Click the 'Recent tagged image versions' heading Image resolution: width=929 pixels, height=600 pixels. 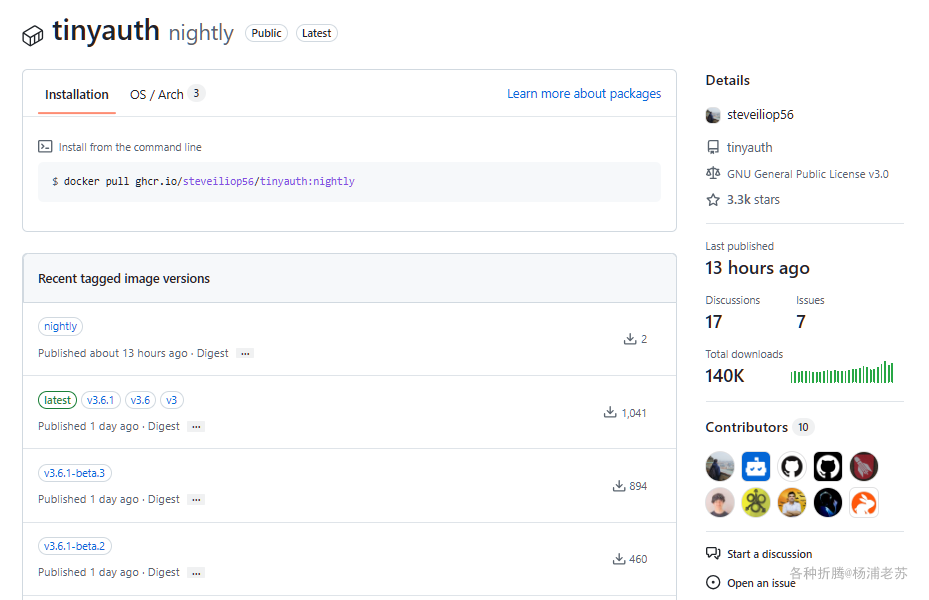tap(124, 278)
